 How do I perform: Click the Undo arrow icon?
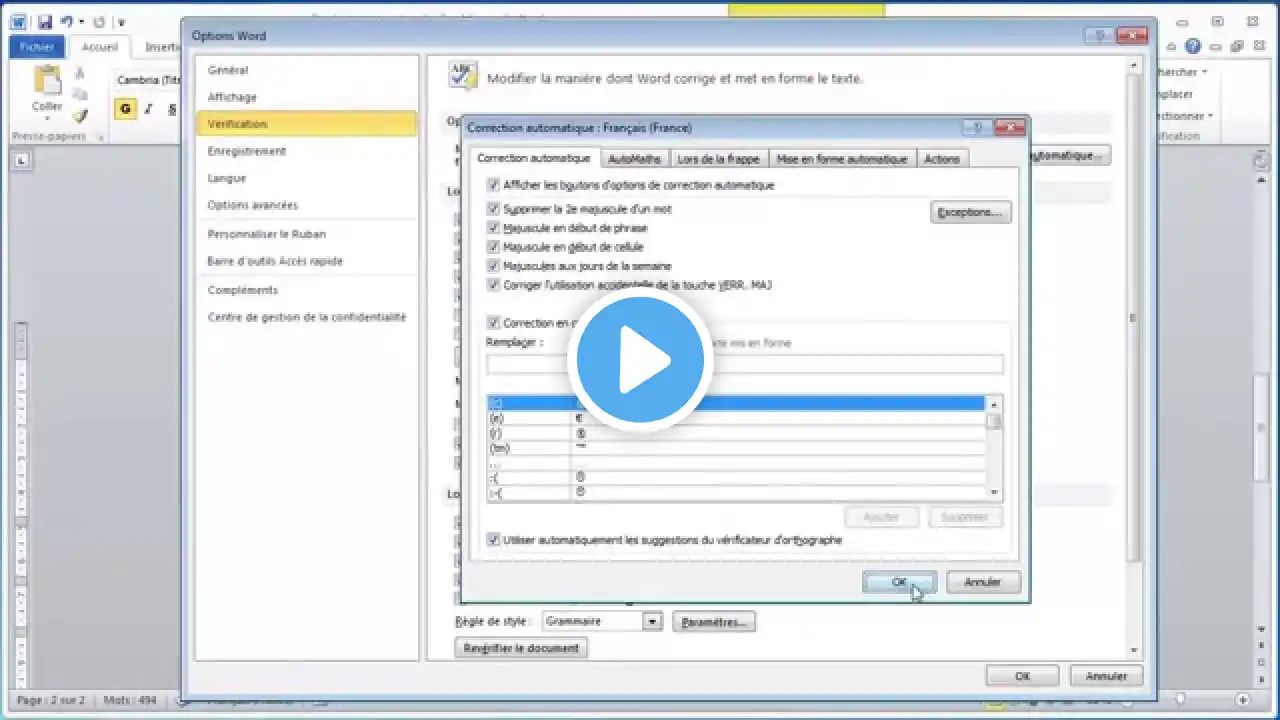68,21
